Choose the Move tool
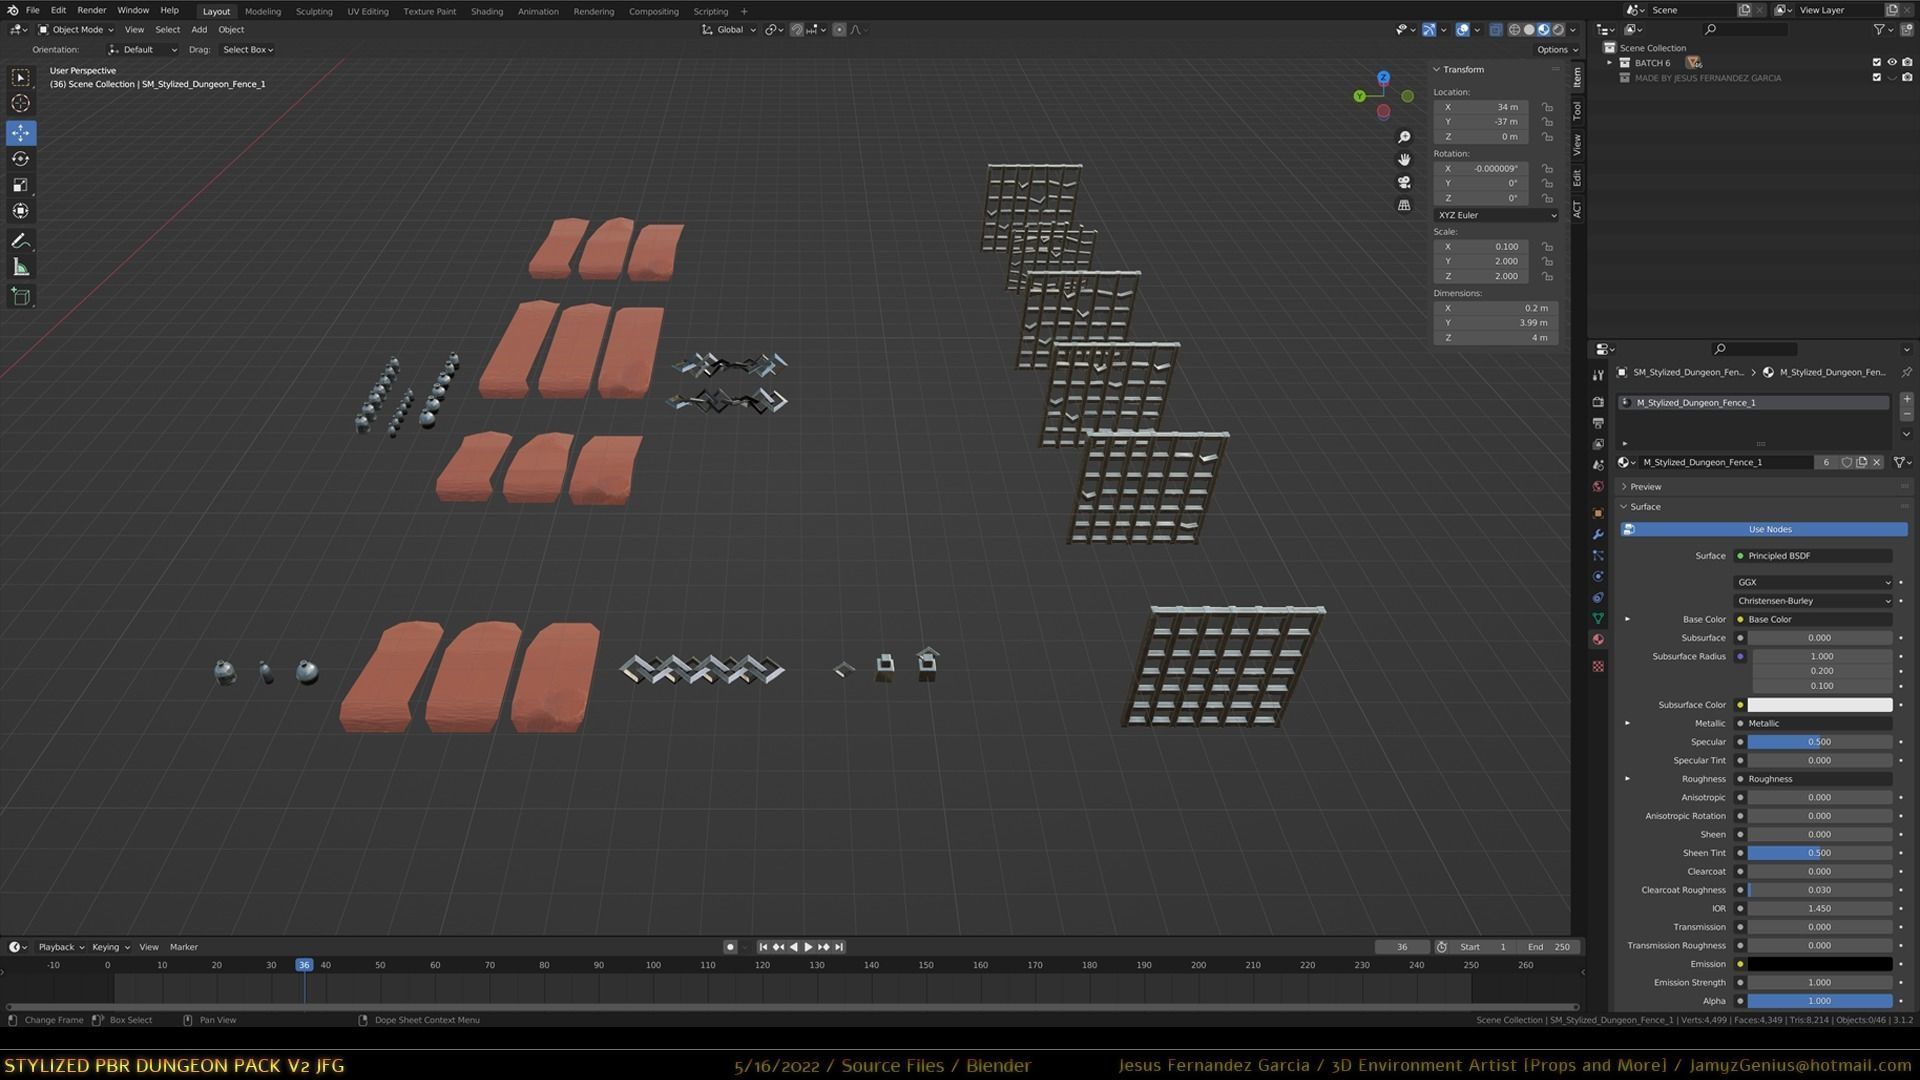The image size is (1920, 1080). point(21,133)
